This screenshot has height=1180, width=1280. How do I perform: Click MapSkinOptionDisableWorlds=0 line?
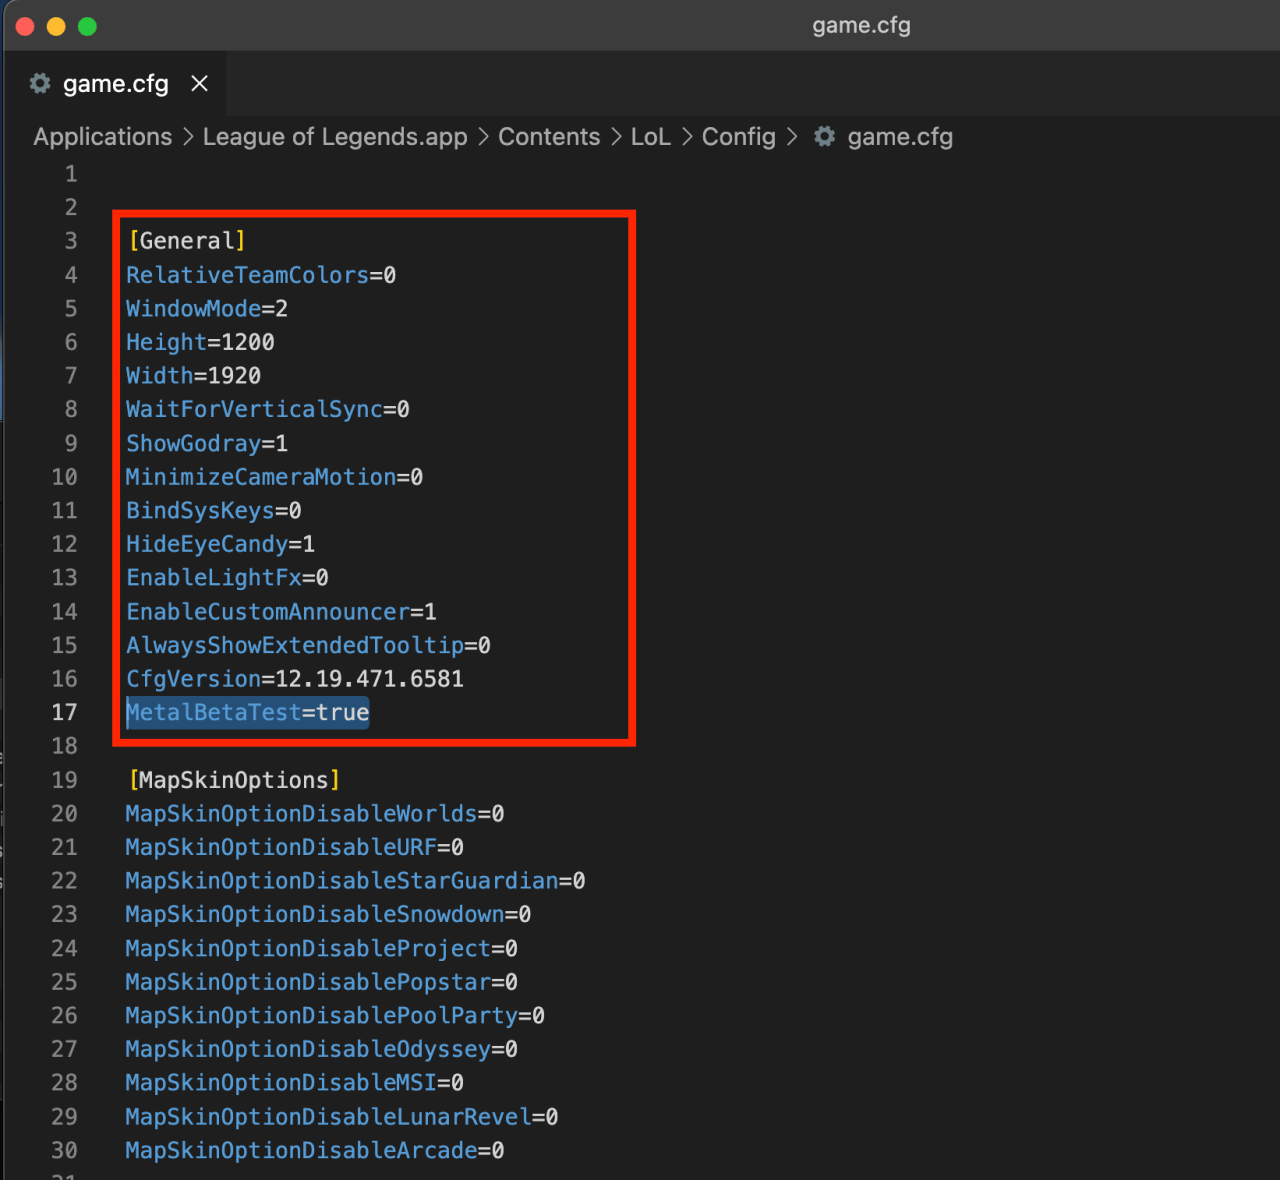point(315,814)
